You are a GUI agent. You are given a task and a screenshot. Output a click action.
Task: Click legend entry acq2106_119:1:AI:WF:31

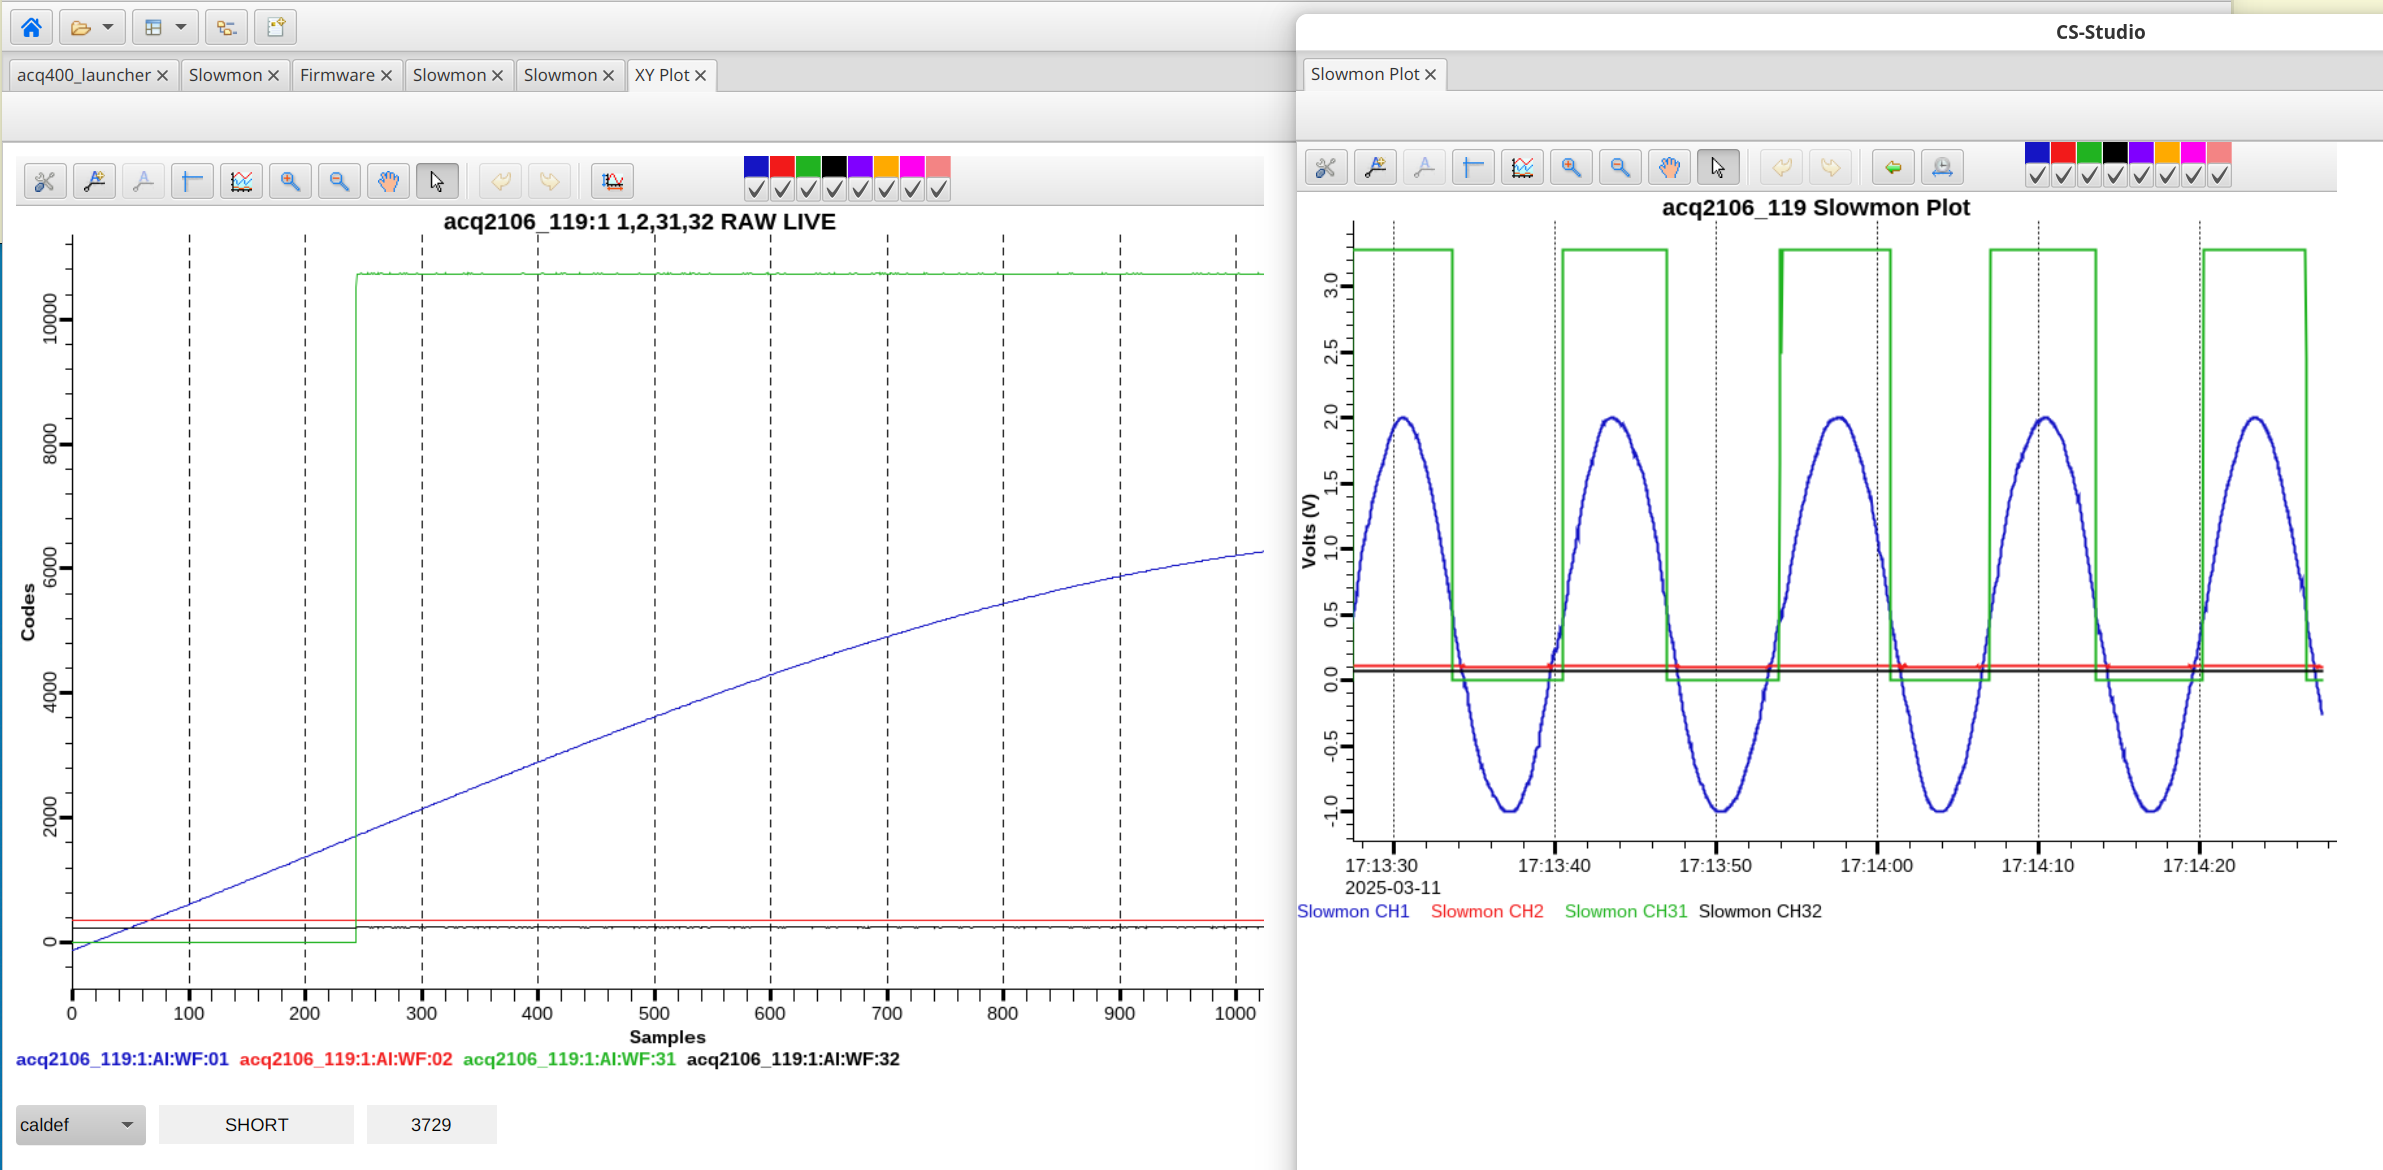(569, 1059)
